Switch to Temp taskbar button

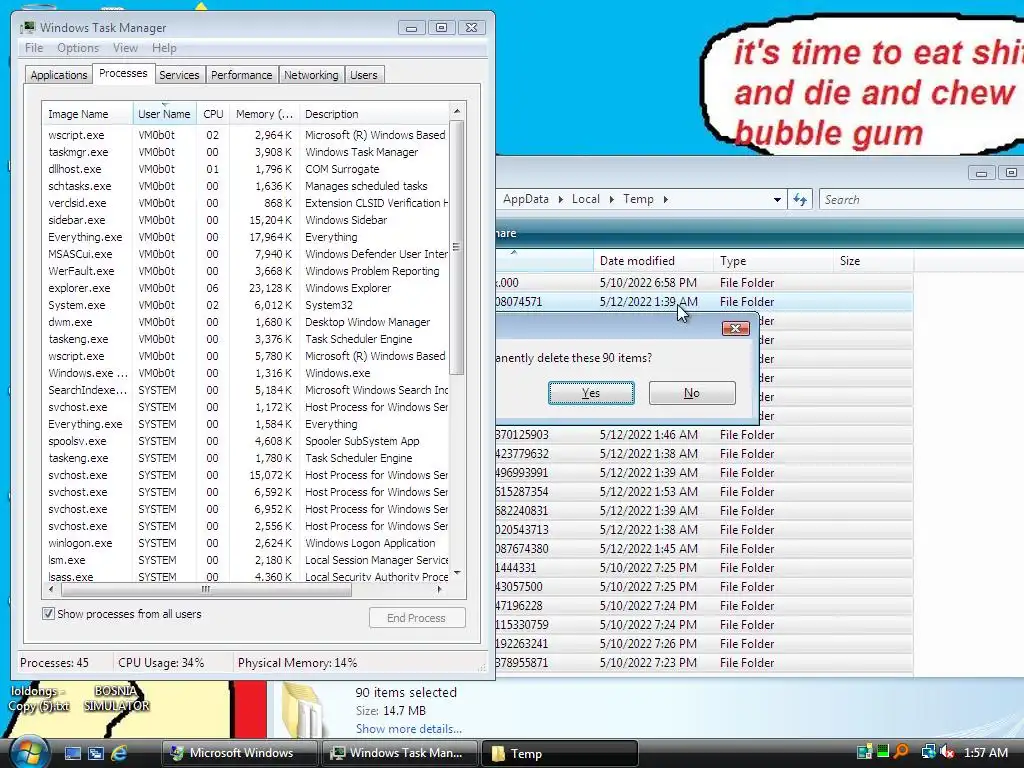(558, 753)
